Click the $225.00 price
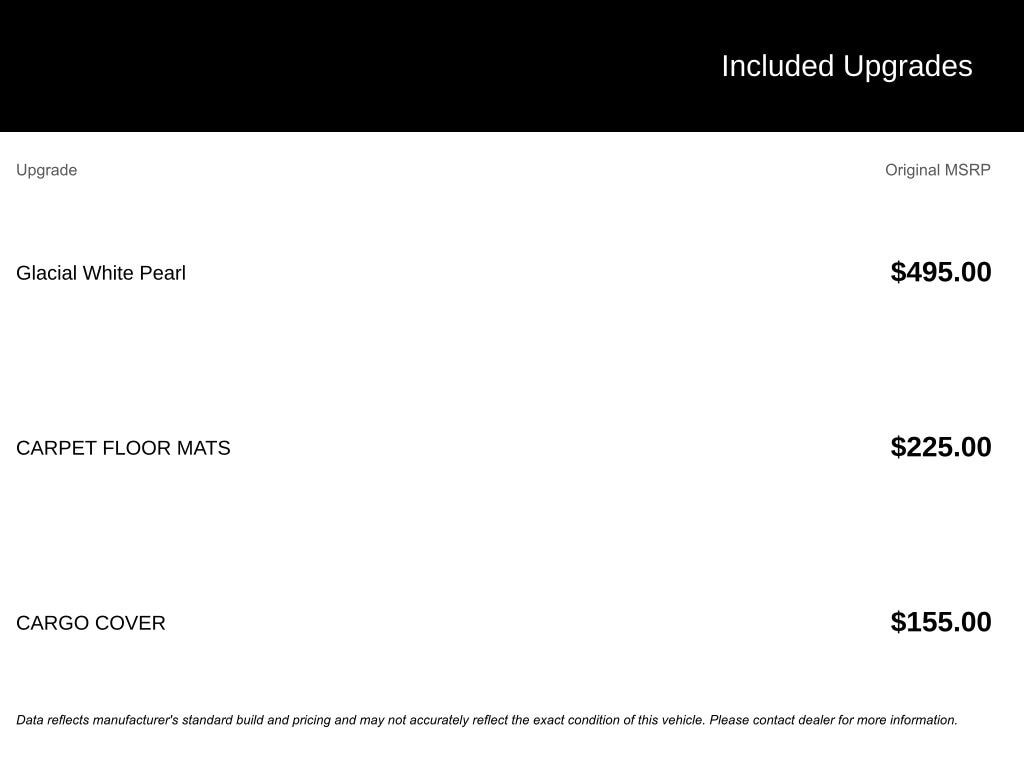Screen dimensions: 1024x768 [940, 447]
